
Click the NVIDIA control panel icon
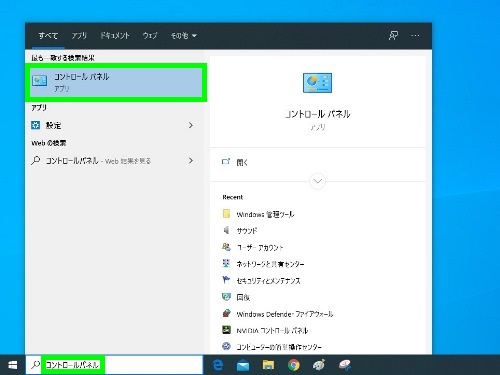click(x=226, y=330)
